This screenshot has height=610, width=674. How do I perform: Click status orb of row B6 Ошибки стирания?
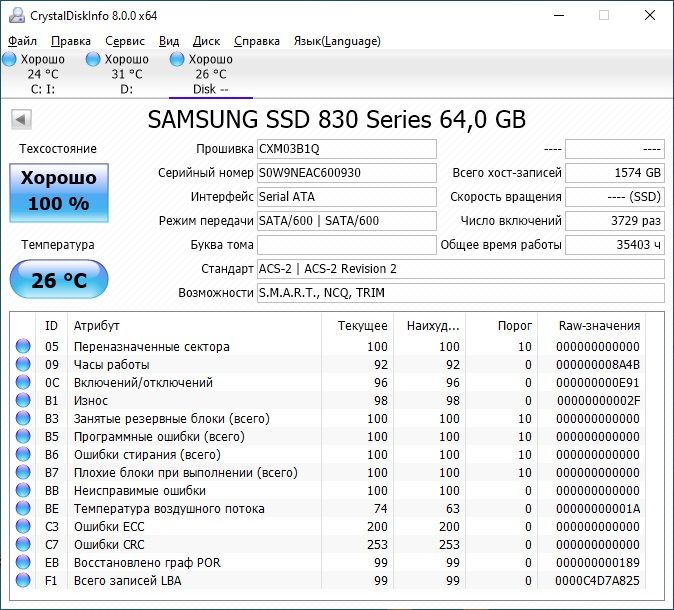tap(23, 454)
